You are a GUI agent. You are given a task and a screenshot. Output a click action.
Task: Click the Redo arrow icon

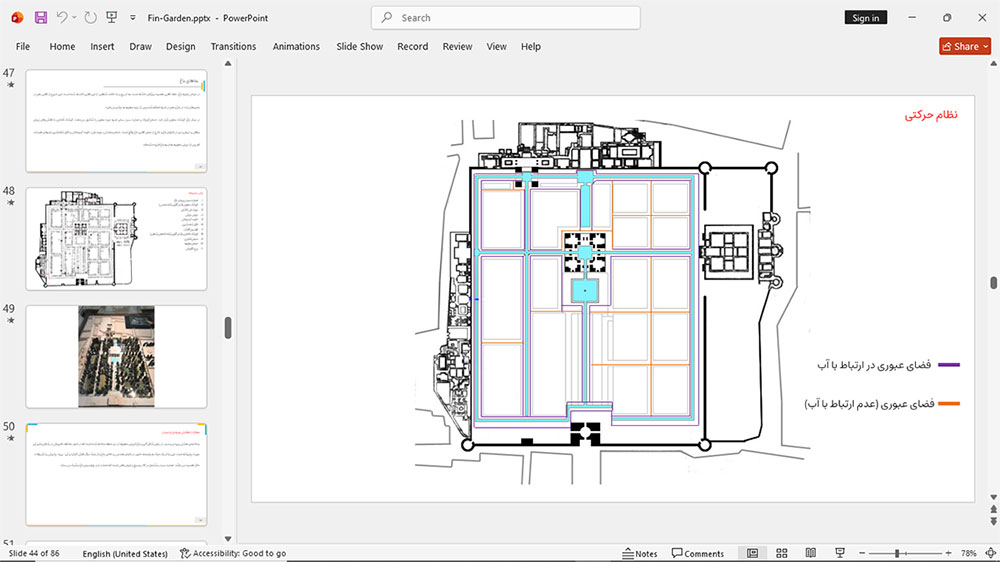(x=91, y=18)
